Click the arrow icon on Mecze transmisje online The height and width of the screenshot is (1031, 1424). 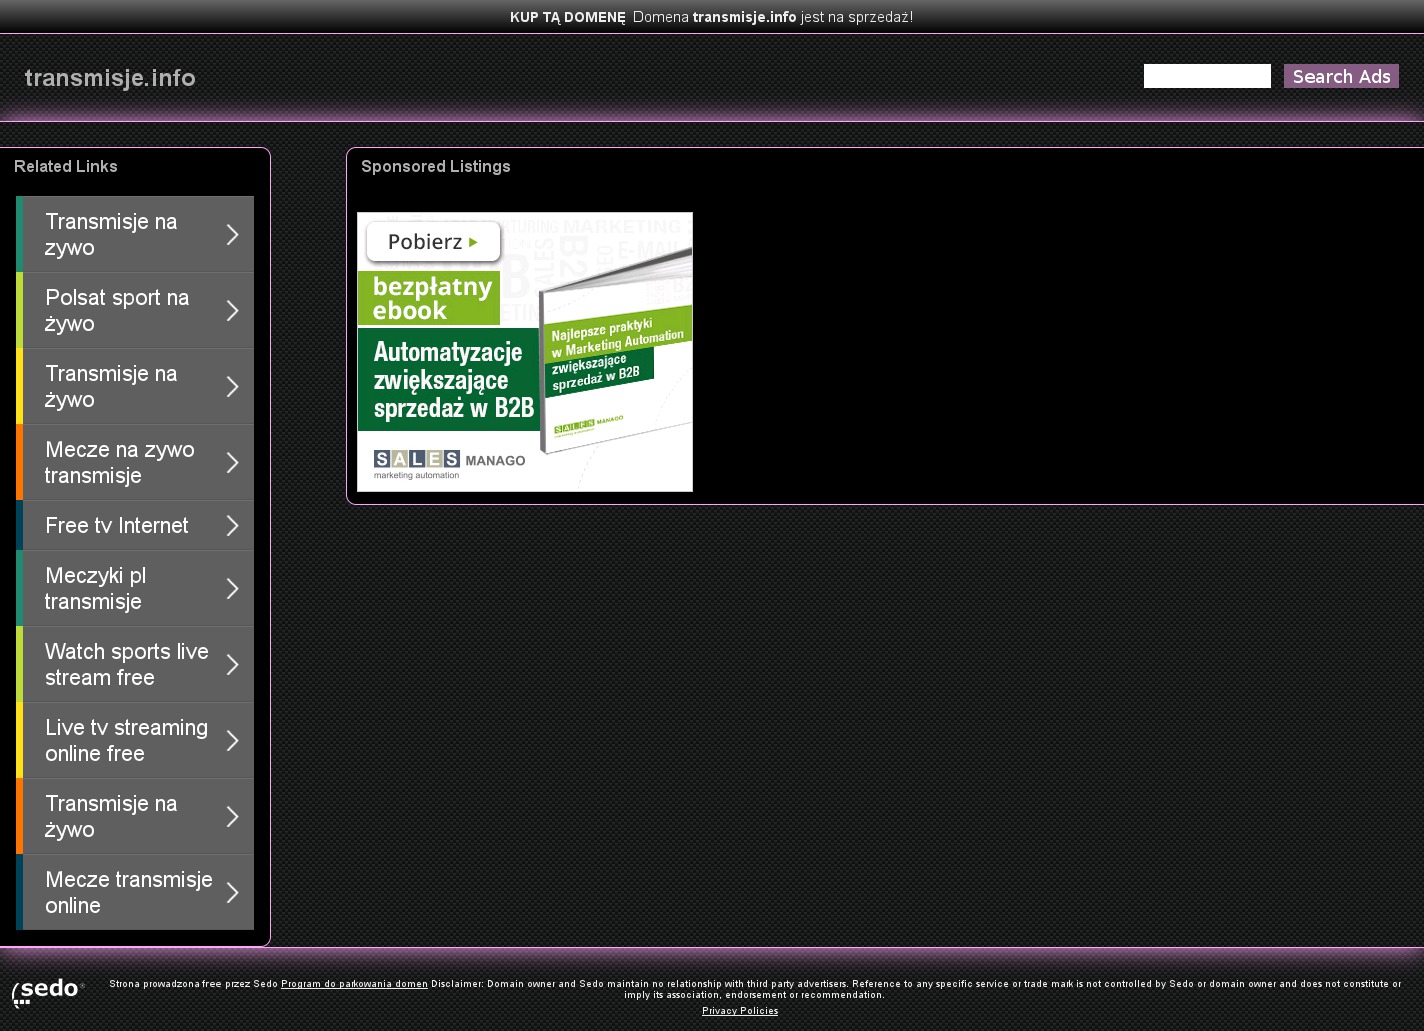(232, 893)
